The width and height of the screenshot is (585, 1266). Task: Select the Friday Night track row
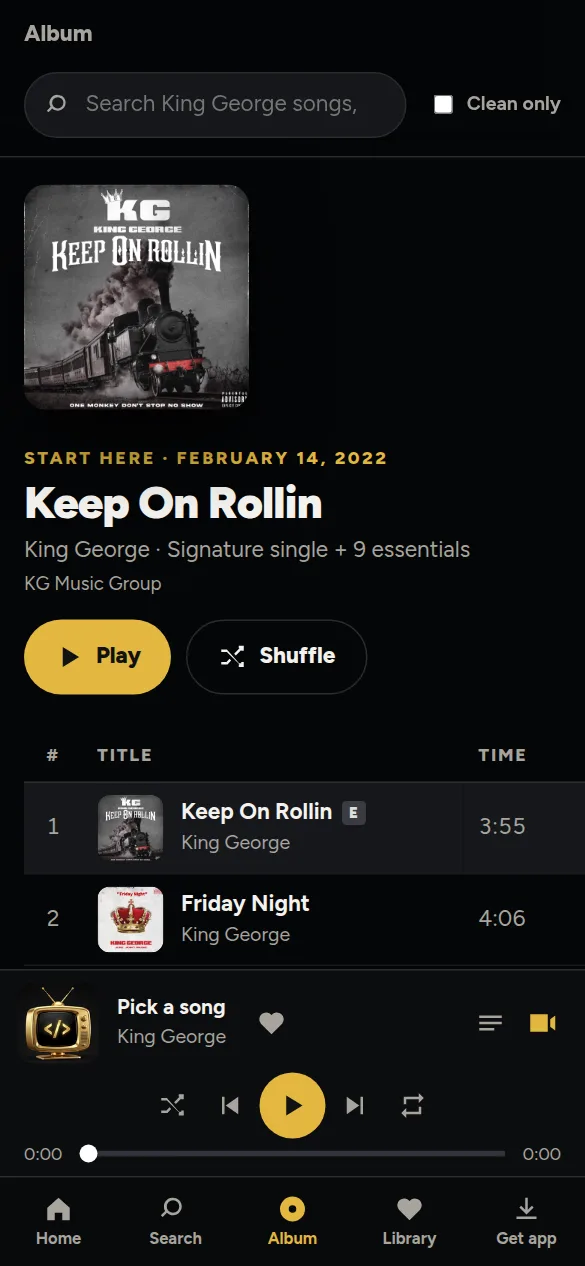point(304,919)
